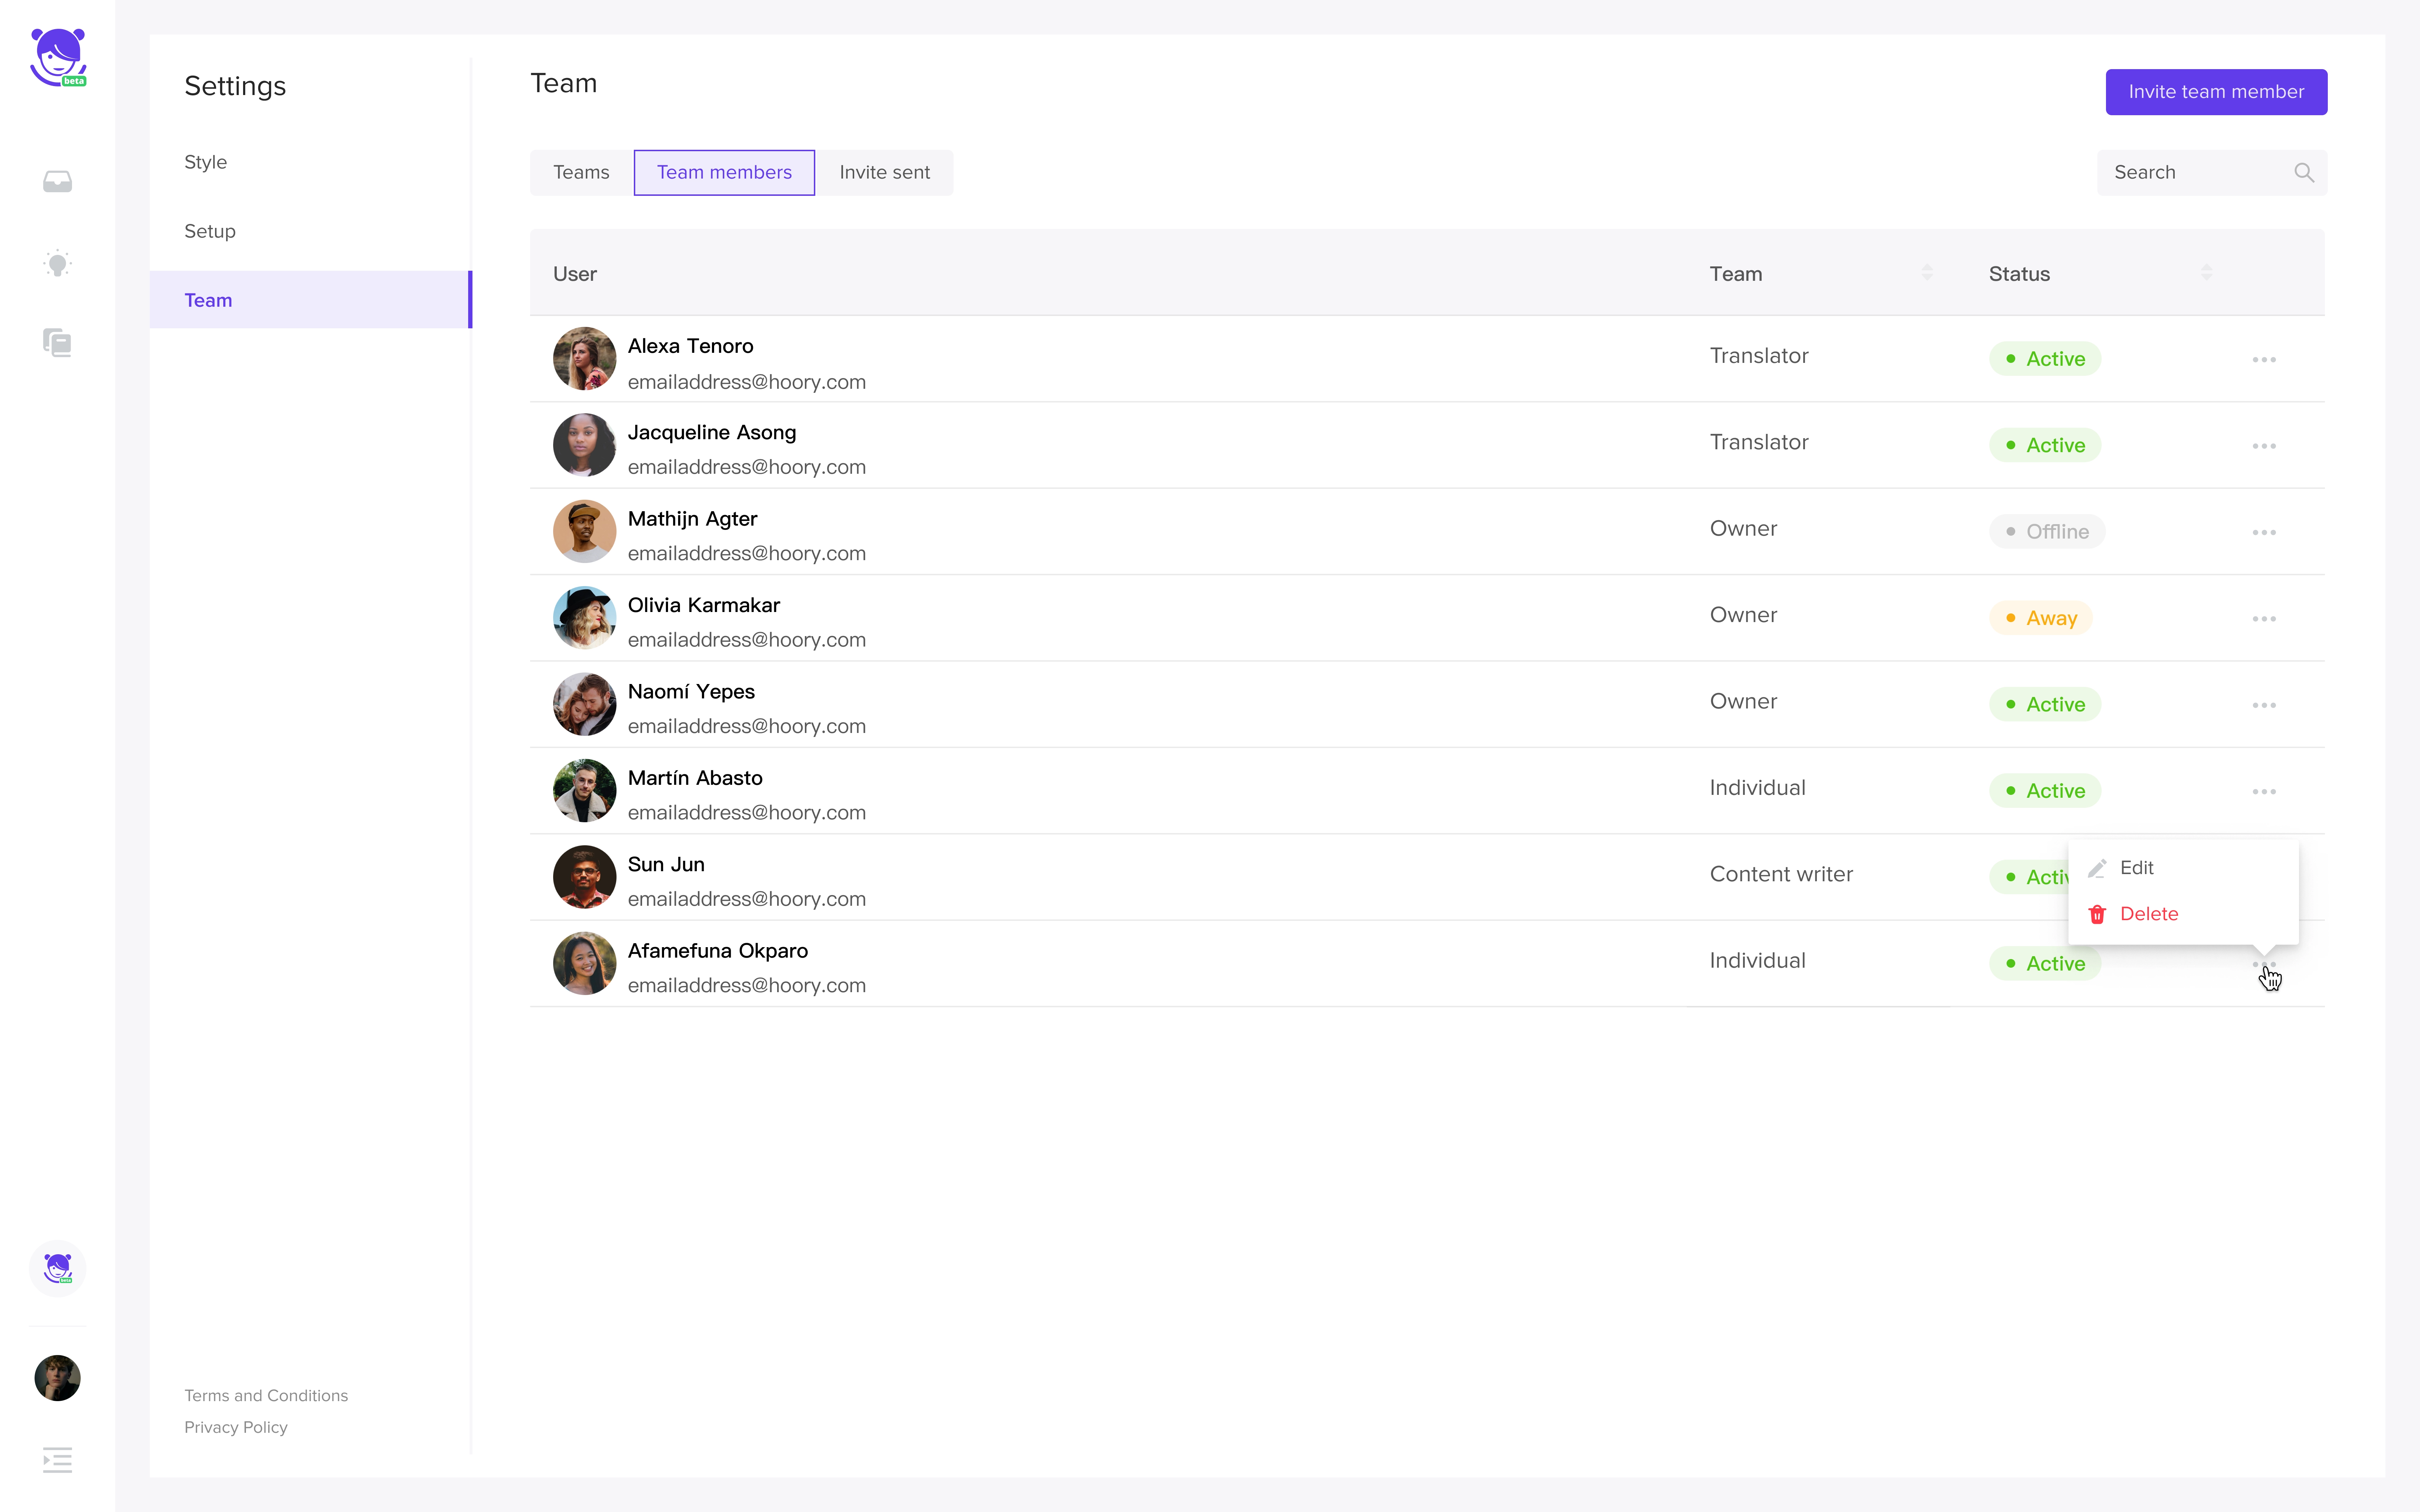Click Olivia Karmakar's avatar photo
Image resolution: width=2420 pixels, height=1512 pixels.
tap(584, 618)
